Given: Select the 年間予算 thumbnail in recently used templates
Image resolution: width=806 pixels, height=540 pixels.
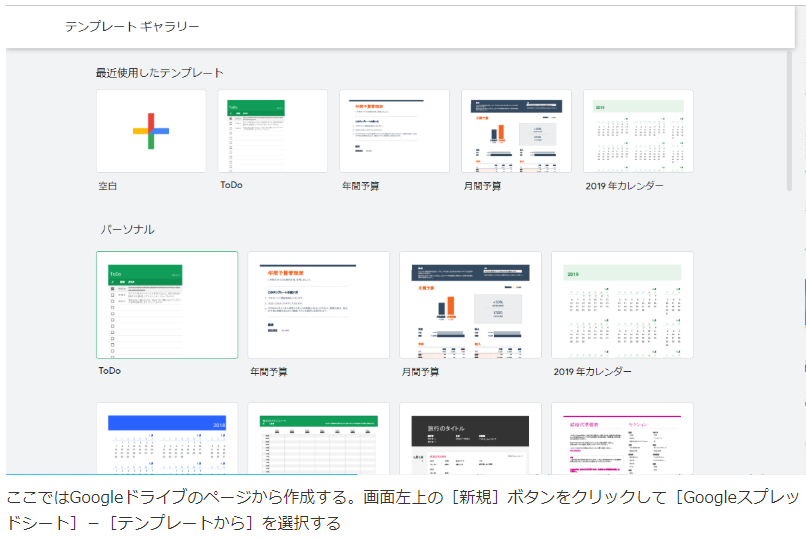Looking at the screenshot, I should click(394, 131).
